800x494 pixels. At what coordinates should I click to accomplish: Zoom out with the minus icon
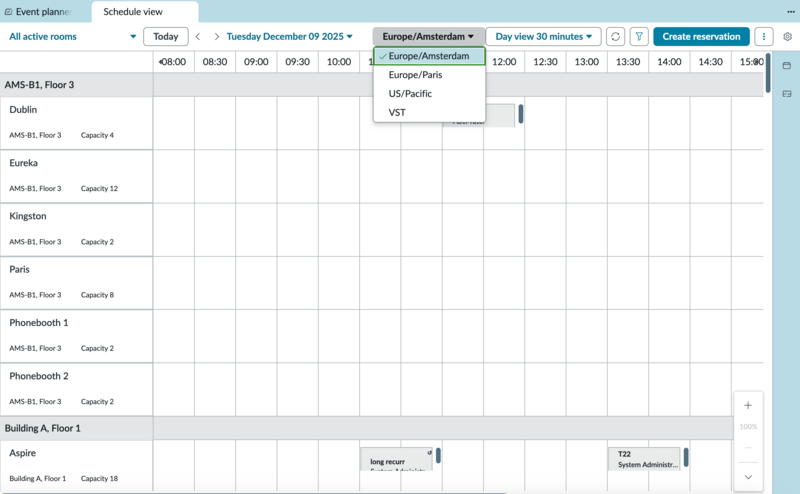coord(748,448)
